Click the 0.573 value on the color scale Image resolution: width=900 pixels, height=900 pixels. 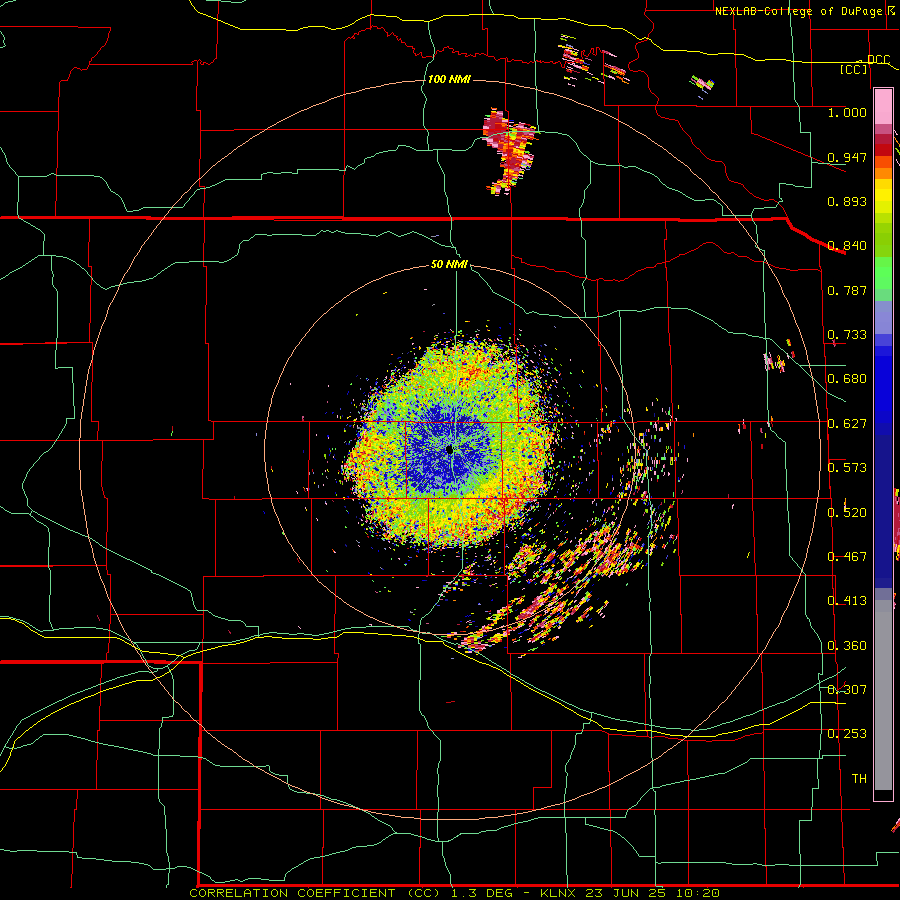847,468
